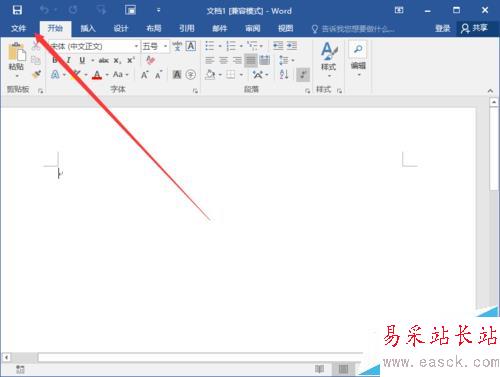Screen dimensions: 500x377
Task: Toggle character shading A icon
Action: 177,74
